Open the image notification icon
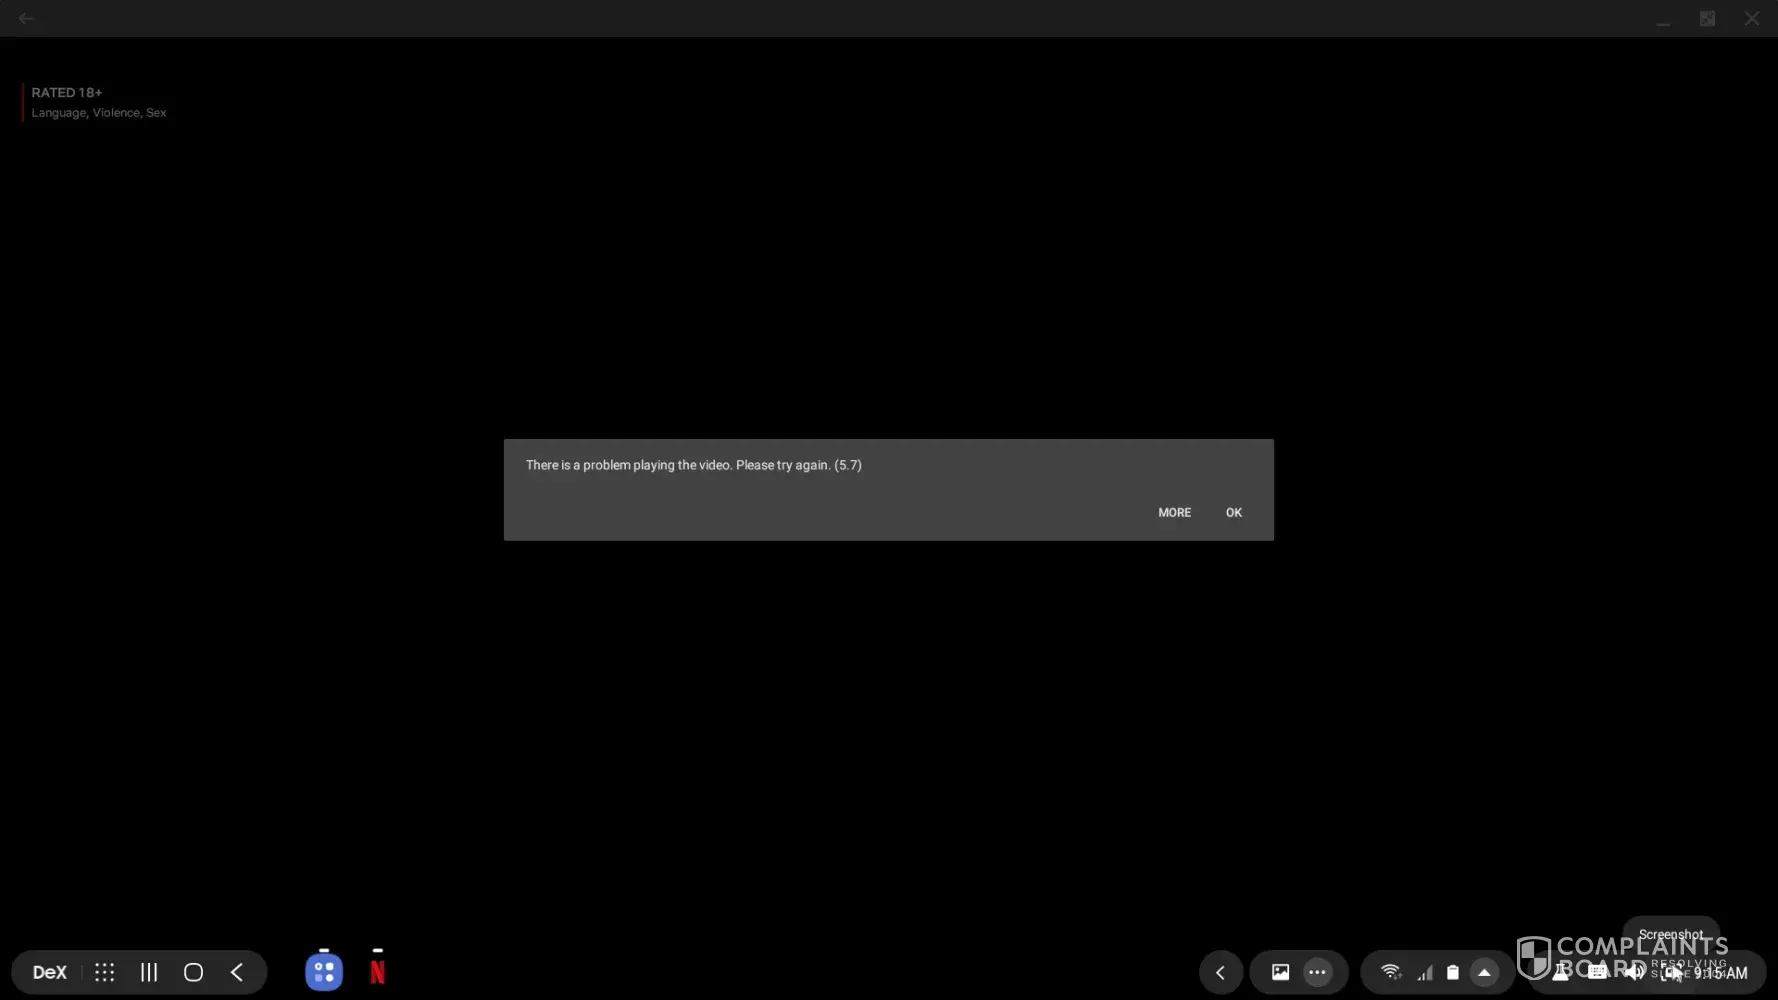This screenshot has height=1000, width=1778. 1280,972
